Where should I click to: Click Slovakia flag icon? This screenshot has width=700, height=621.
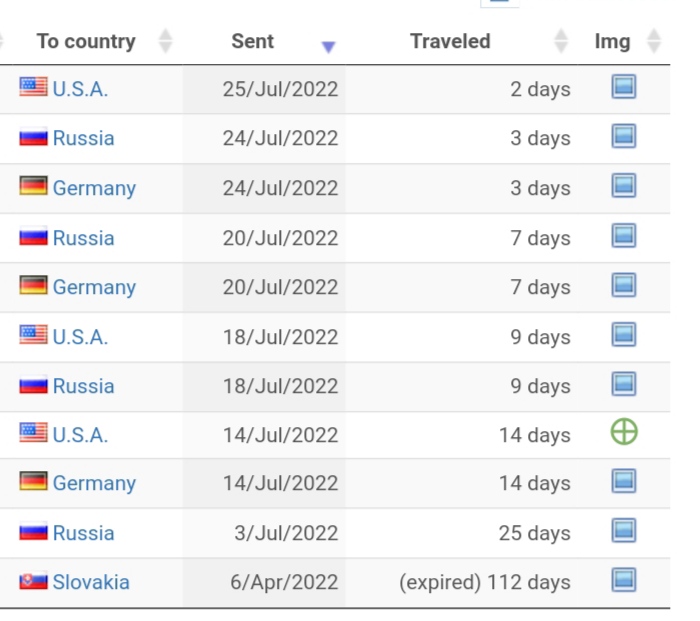tap(33, 581)
